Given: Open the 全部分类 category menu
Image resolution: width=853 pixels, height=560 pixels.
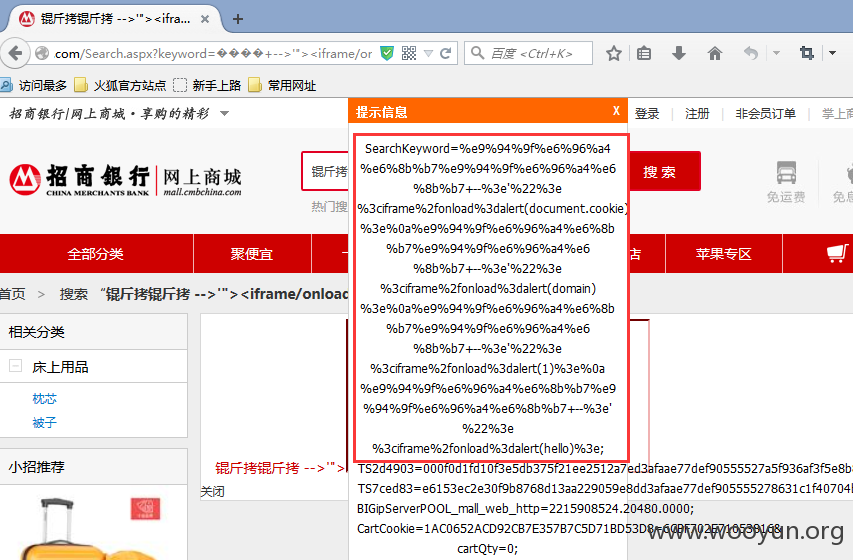Looking at the screenshot, I should click(x=96, y=254).
